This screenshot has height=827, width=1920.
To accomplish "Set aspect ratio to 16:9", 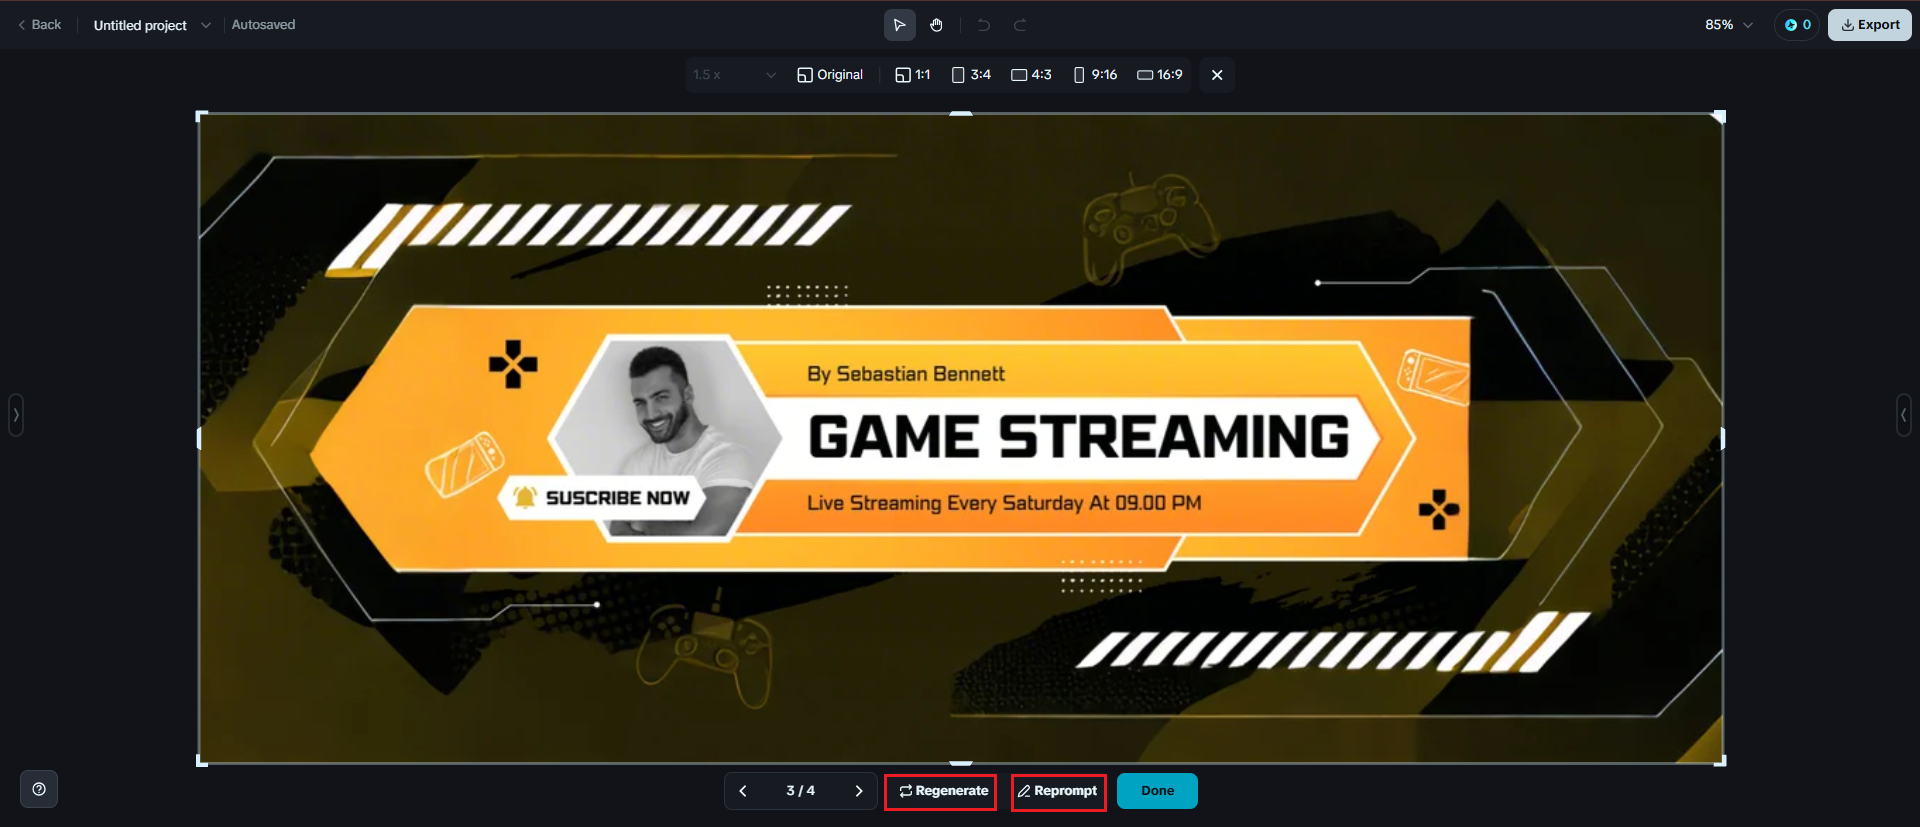I will click(1160, 75).
